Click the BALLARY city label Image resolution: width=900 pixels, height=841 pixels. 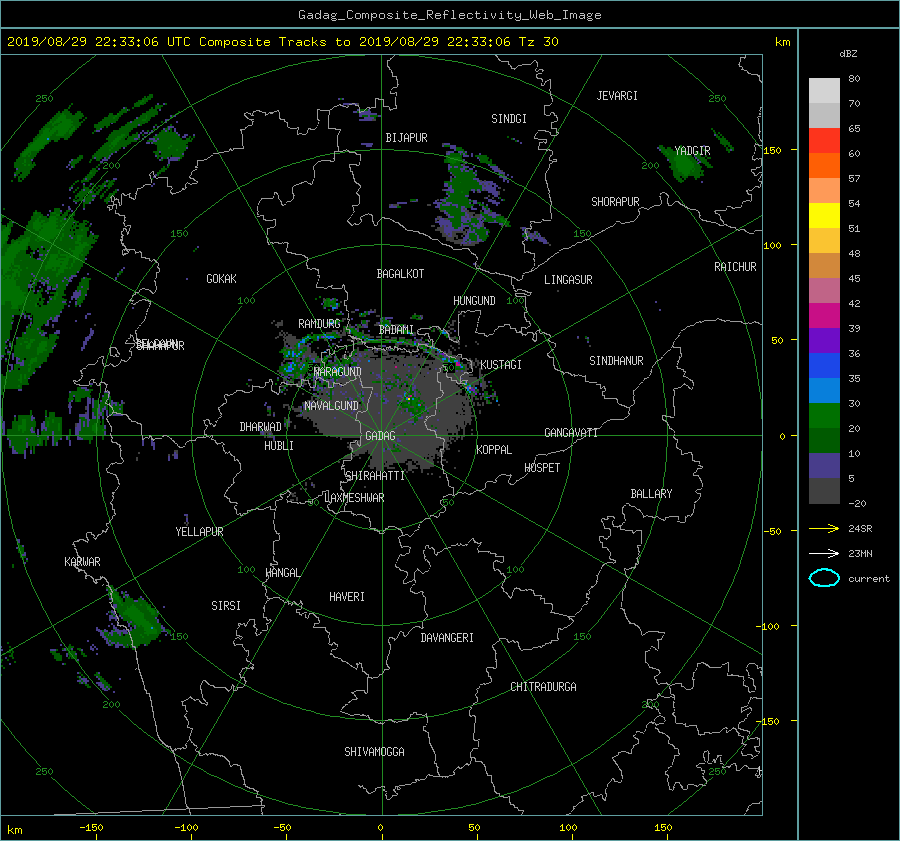tap(651, 494)
